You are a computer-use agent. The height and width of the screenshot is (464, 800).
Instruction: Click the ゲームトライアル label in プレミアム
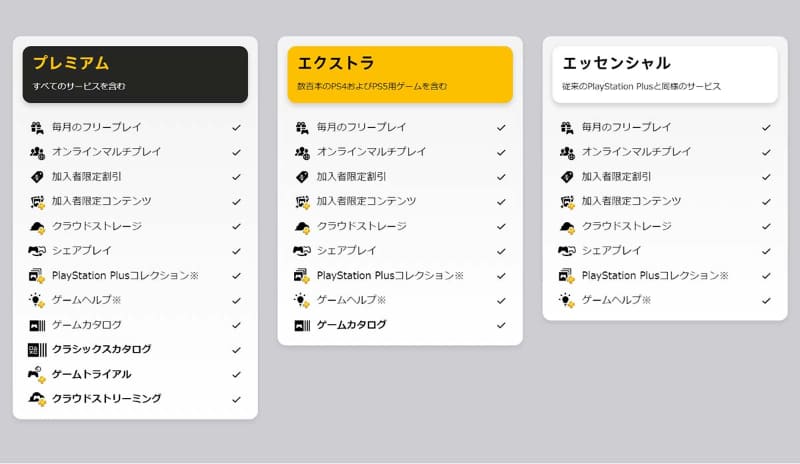click(91, 374)
